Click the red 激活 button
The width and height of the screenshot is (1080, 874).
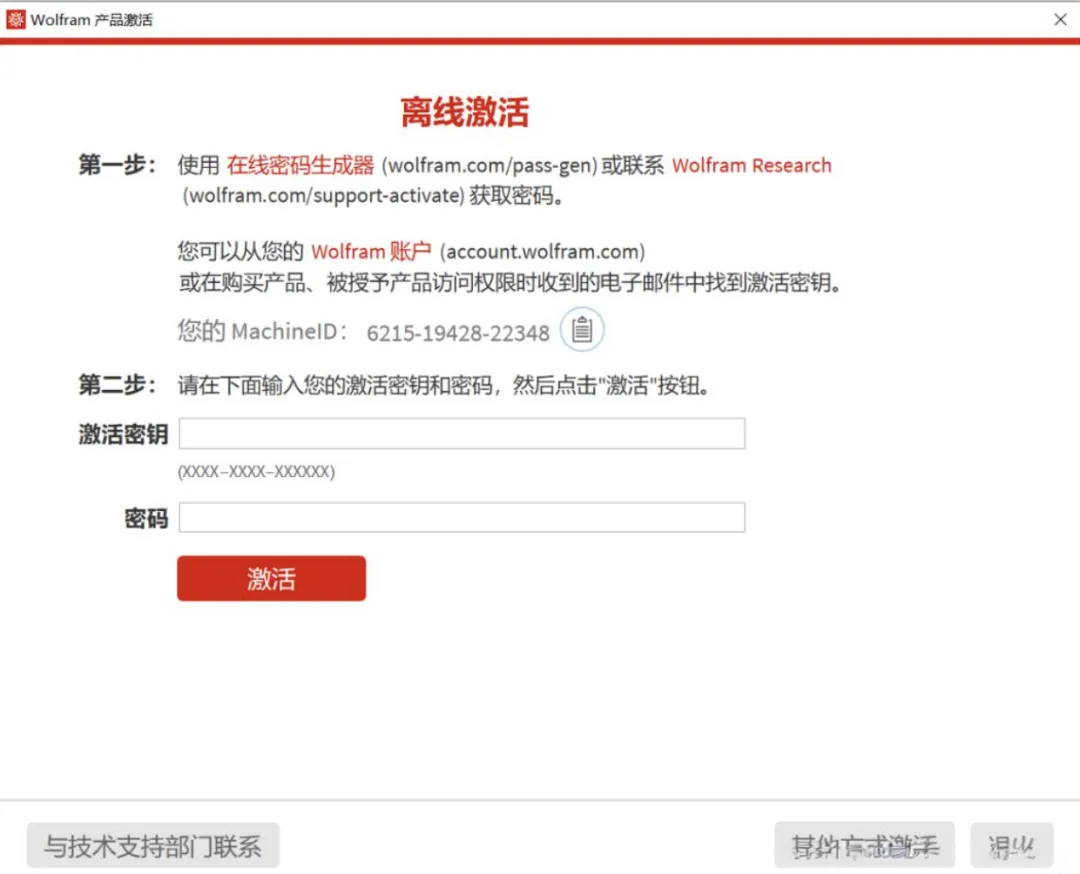(271, 579)
